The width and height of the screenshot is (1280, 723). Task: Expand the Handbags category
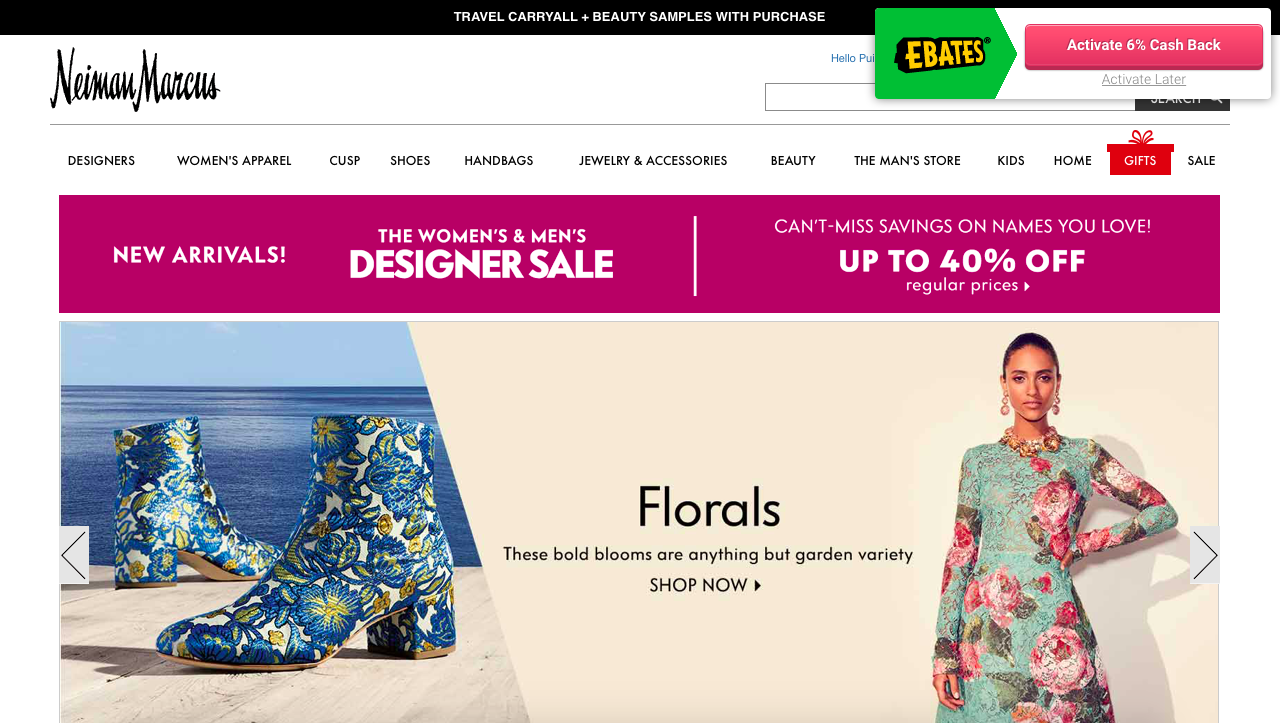[x=499, y=161]
